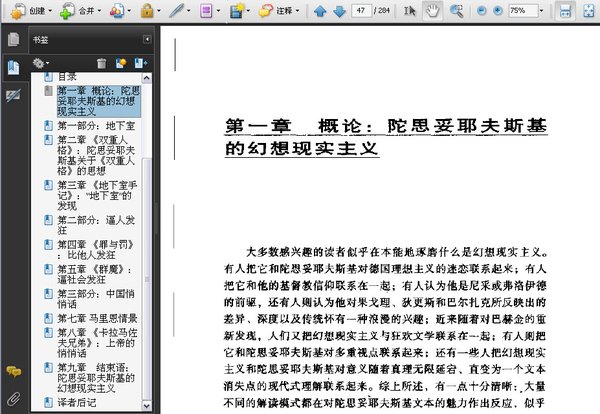Select bookmark 第三章《地下室手记》
This screenshot has height=414, width=600.
[97, 196]
